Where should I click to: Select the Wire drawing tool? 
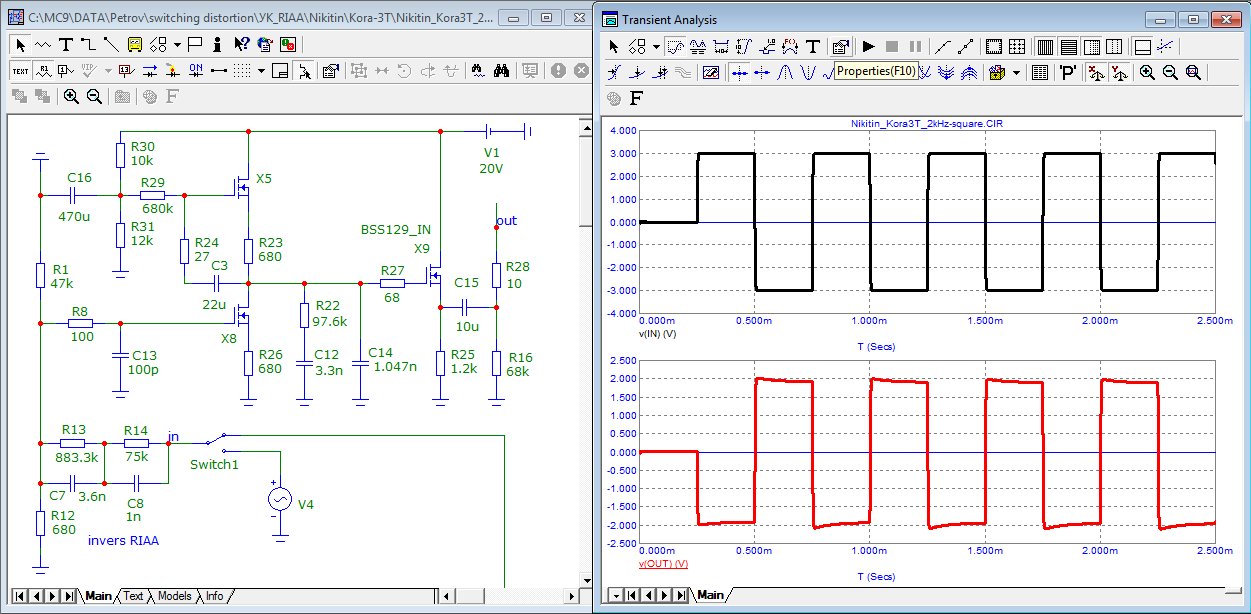[x=88, y=44]
